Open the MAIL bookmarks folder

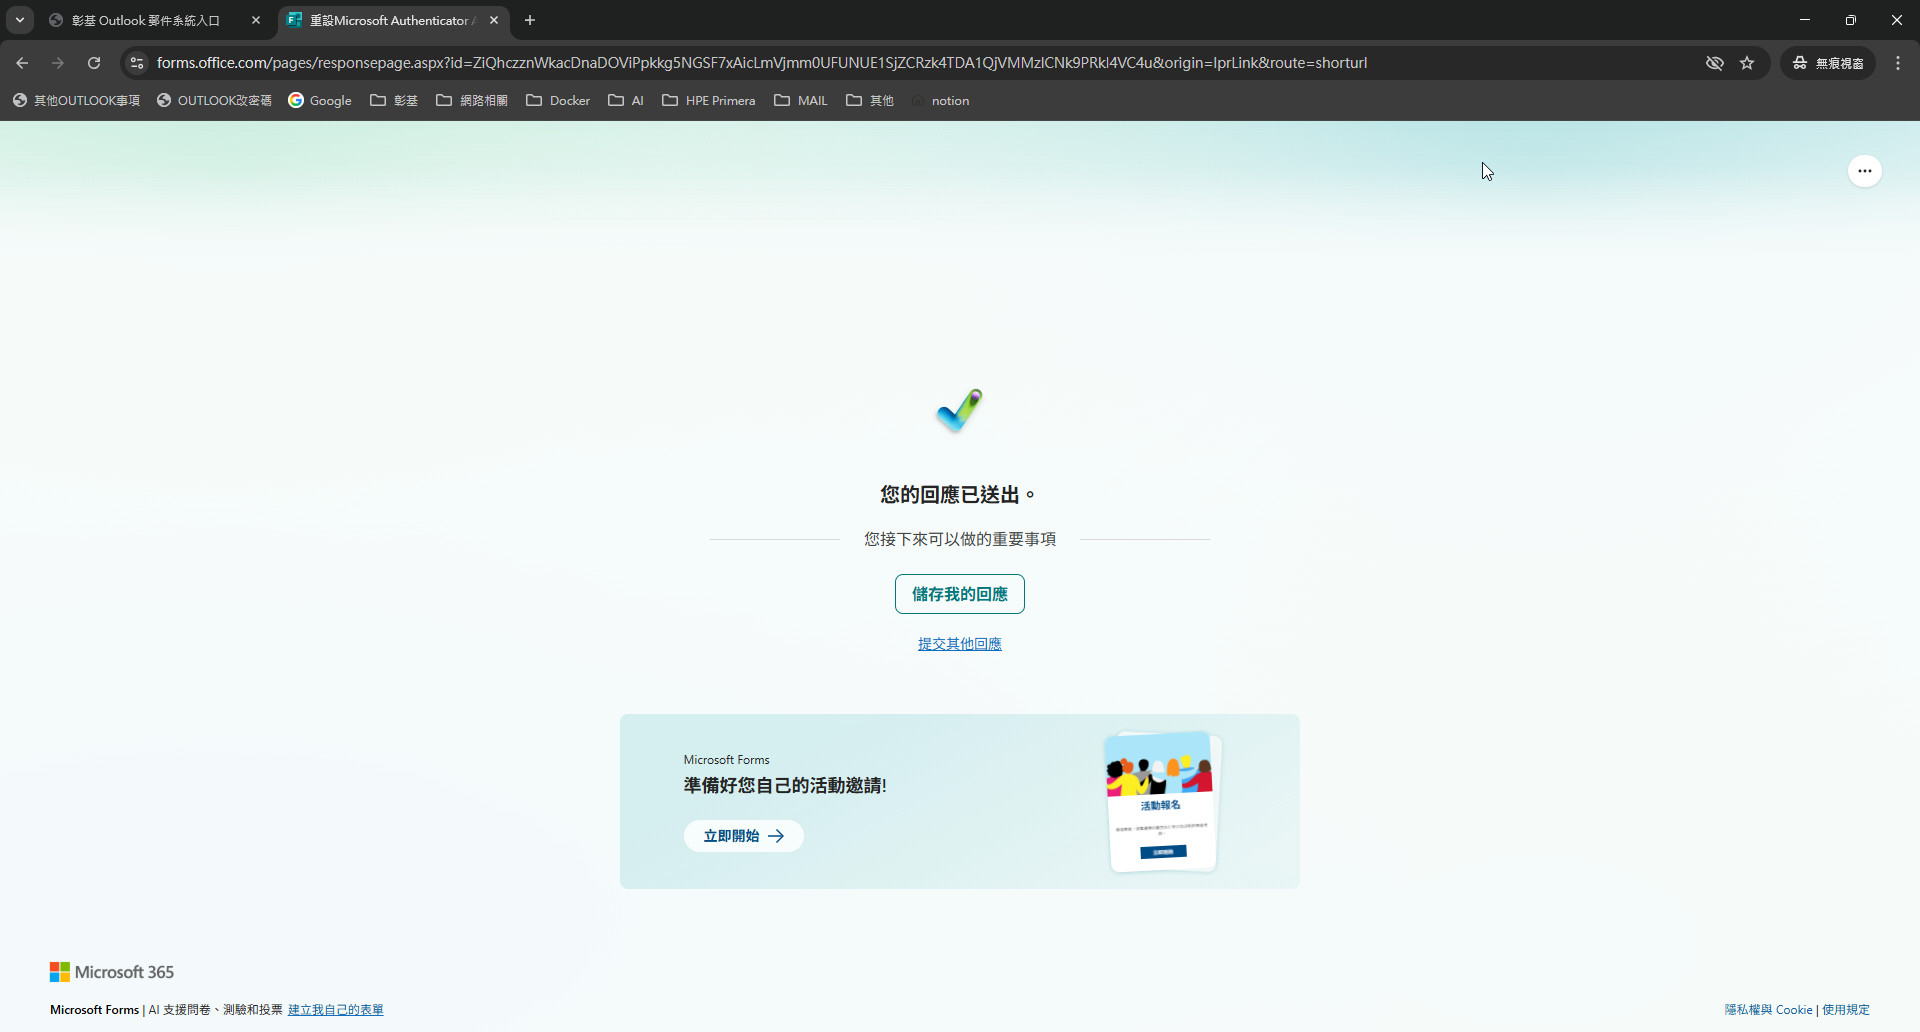point(801,101)
